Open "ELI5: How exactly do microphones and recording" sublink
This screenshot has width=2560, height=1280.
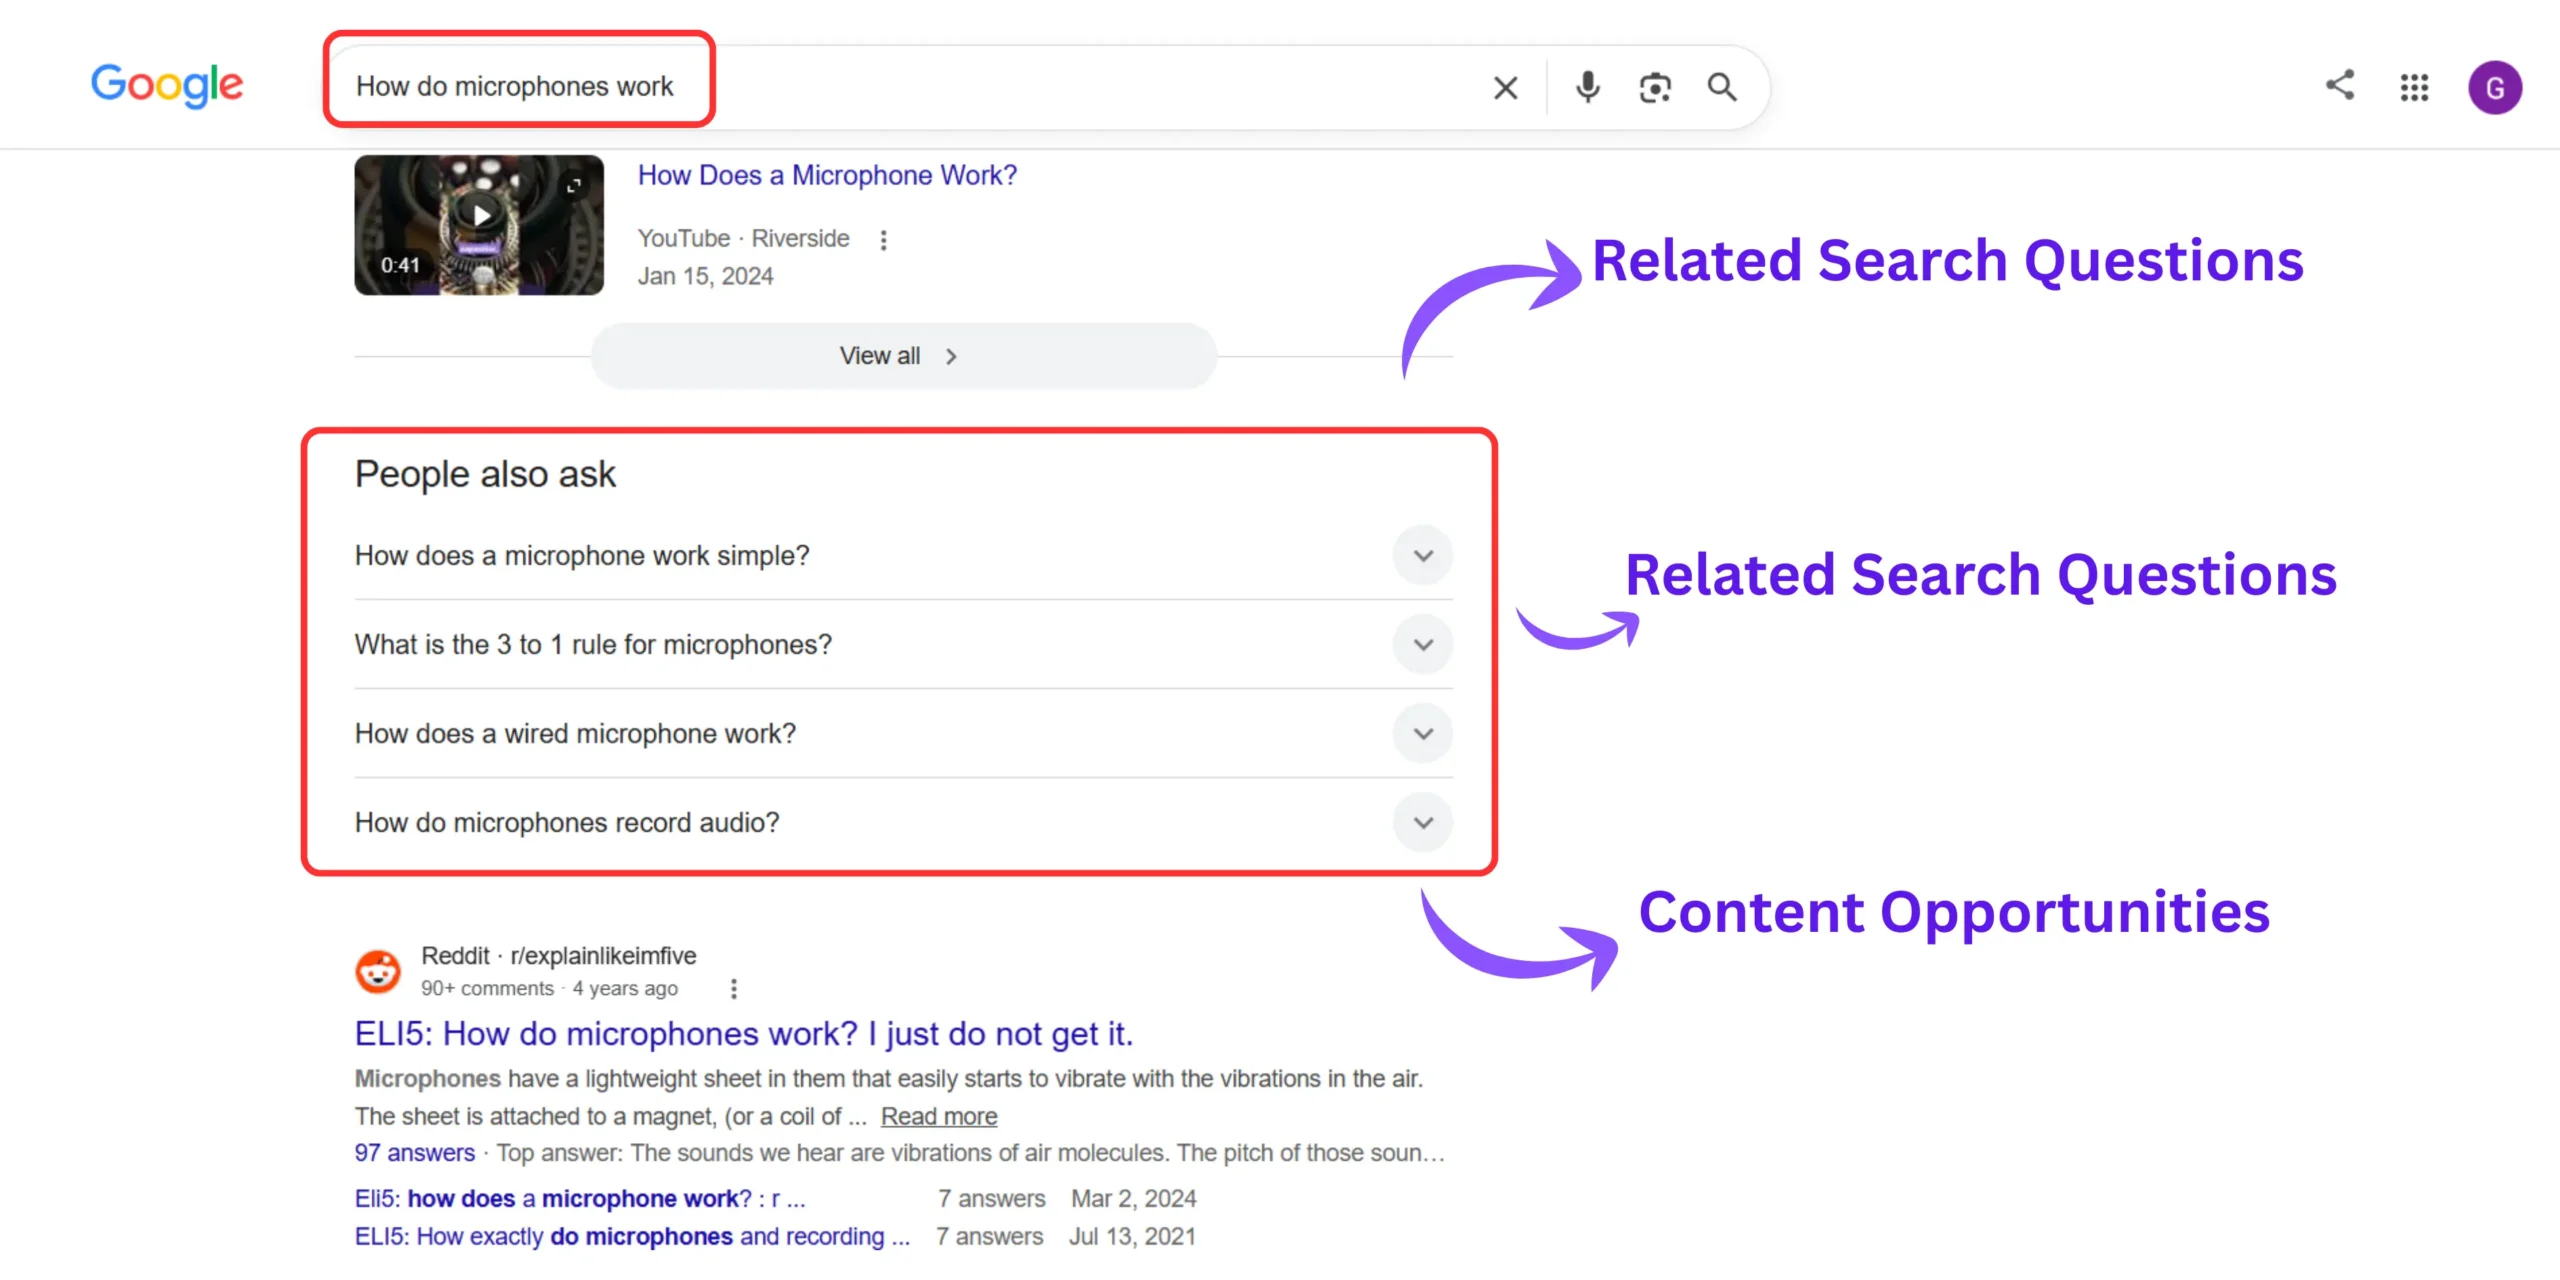(632, 1237)
